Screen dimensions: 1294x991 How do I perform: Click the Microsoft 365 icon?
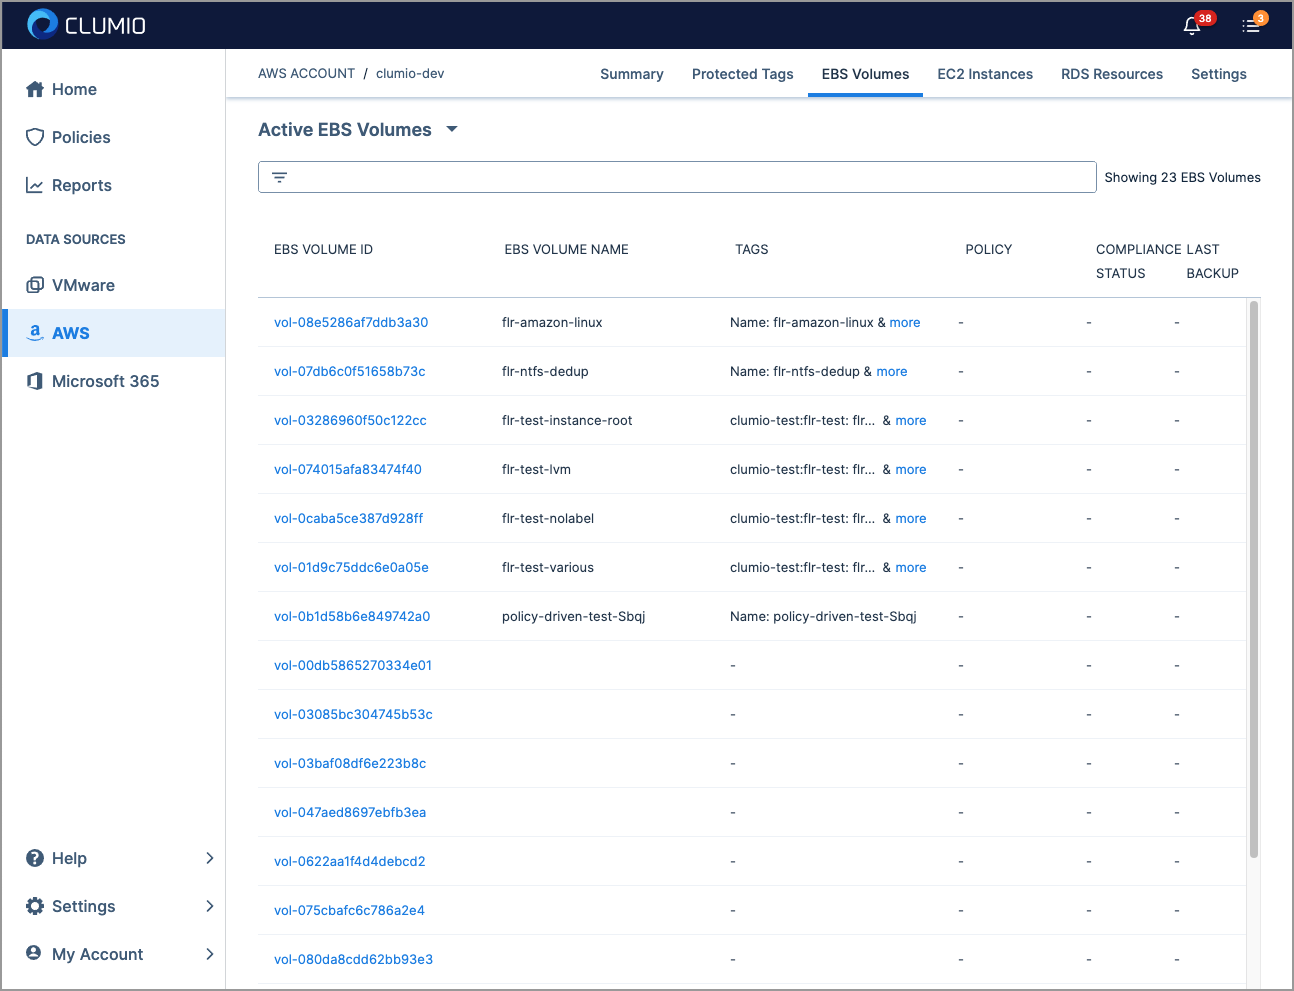click(35, 381)
